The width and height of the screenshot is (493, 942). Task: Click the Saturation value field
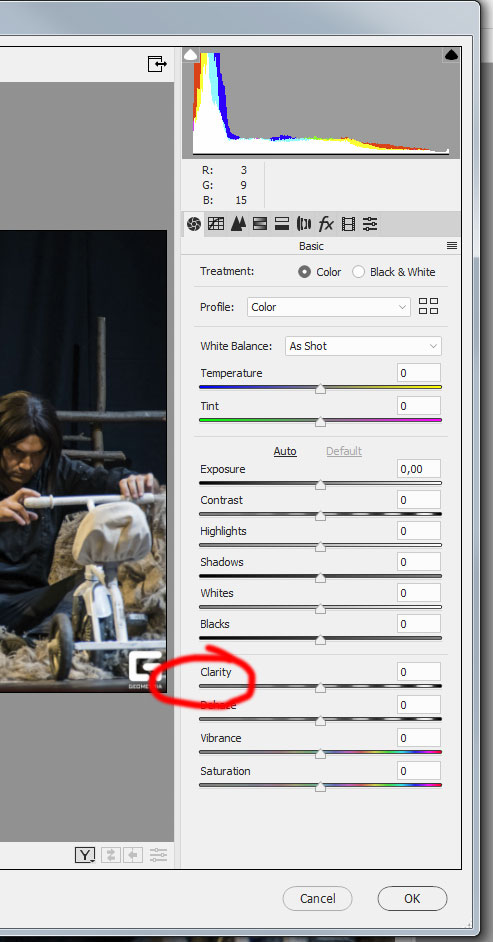pyautogui.click(x=419, y=771)
